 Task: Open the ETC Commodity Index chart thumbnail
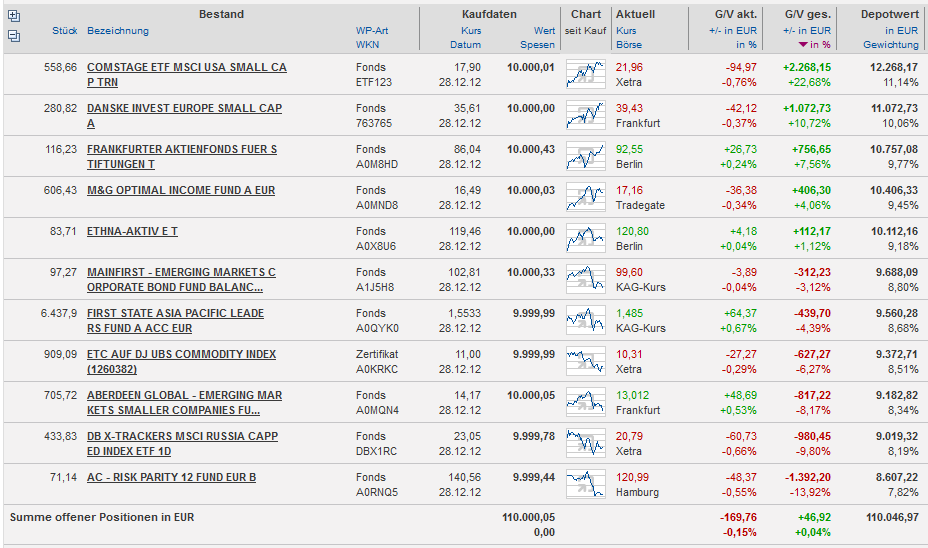585,361
